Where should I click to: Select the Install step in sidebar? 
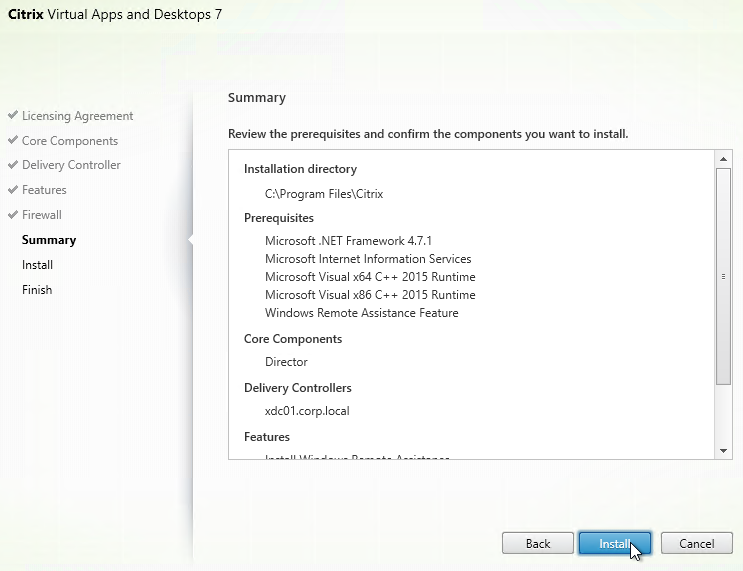click(37, 264)
